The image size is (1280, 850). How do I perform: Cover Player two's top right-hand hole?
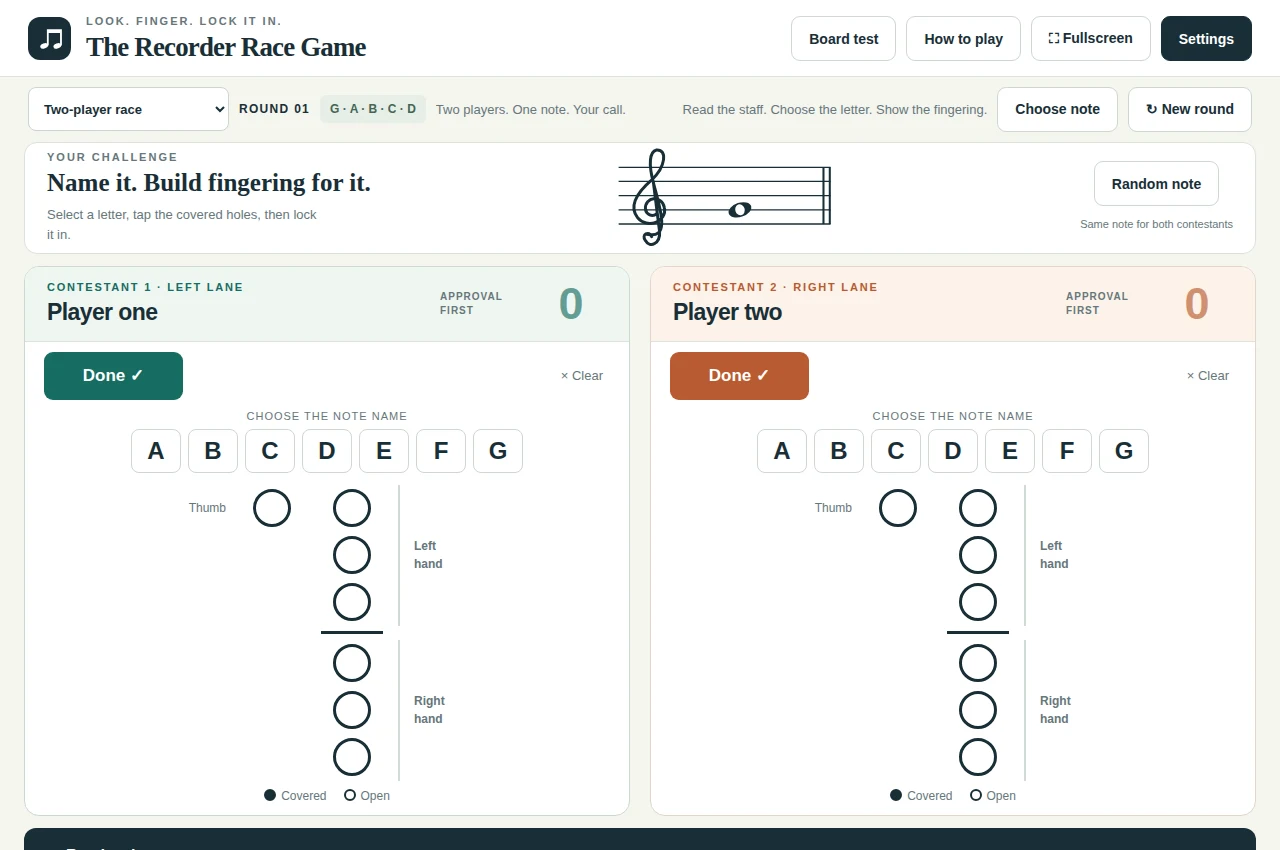pyautogui.click(x=978, y=663)
